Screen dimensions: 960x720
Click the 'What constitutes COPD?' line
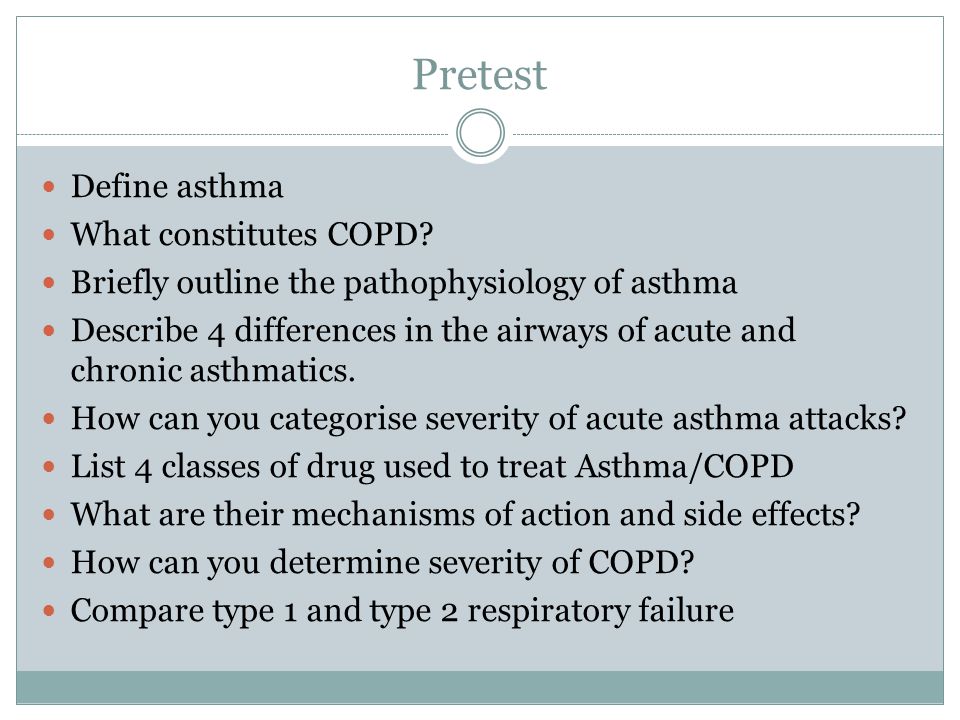pyautogui.click(x=252, y=234)
